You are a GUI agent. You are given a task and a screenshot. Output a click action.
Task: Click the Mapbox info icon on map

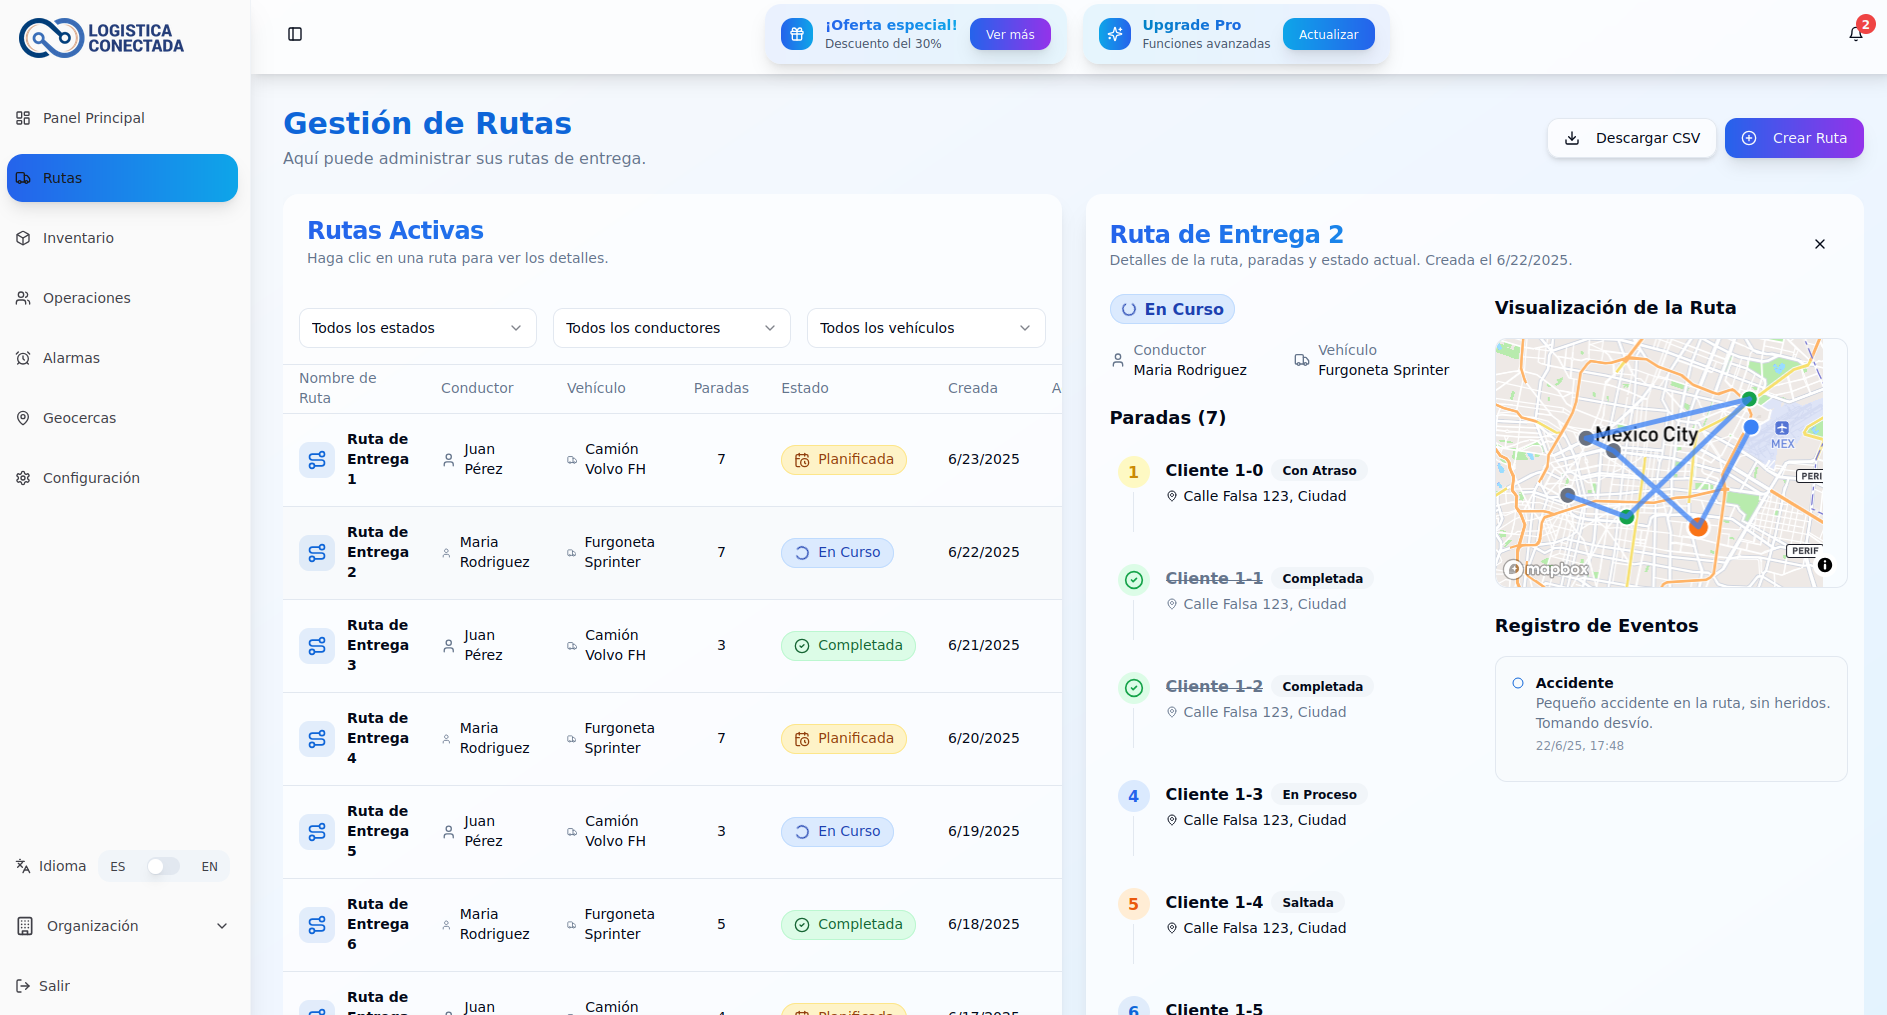click(1825, 565)
